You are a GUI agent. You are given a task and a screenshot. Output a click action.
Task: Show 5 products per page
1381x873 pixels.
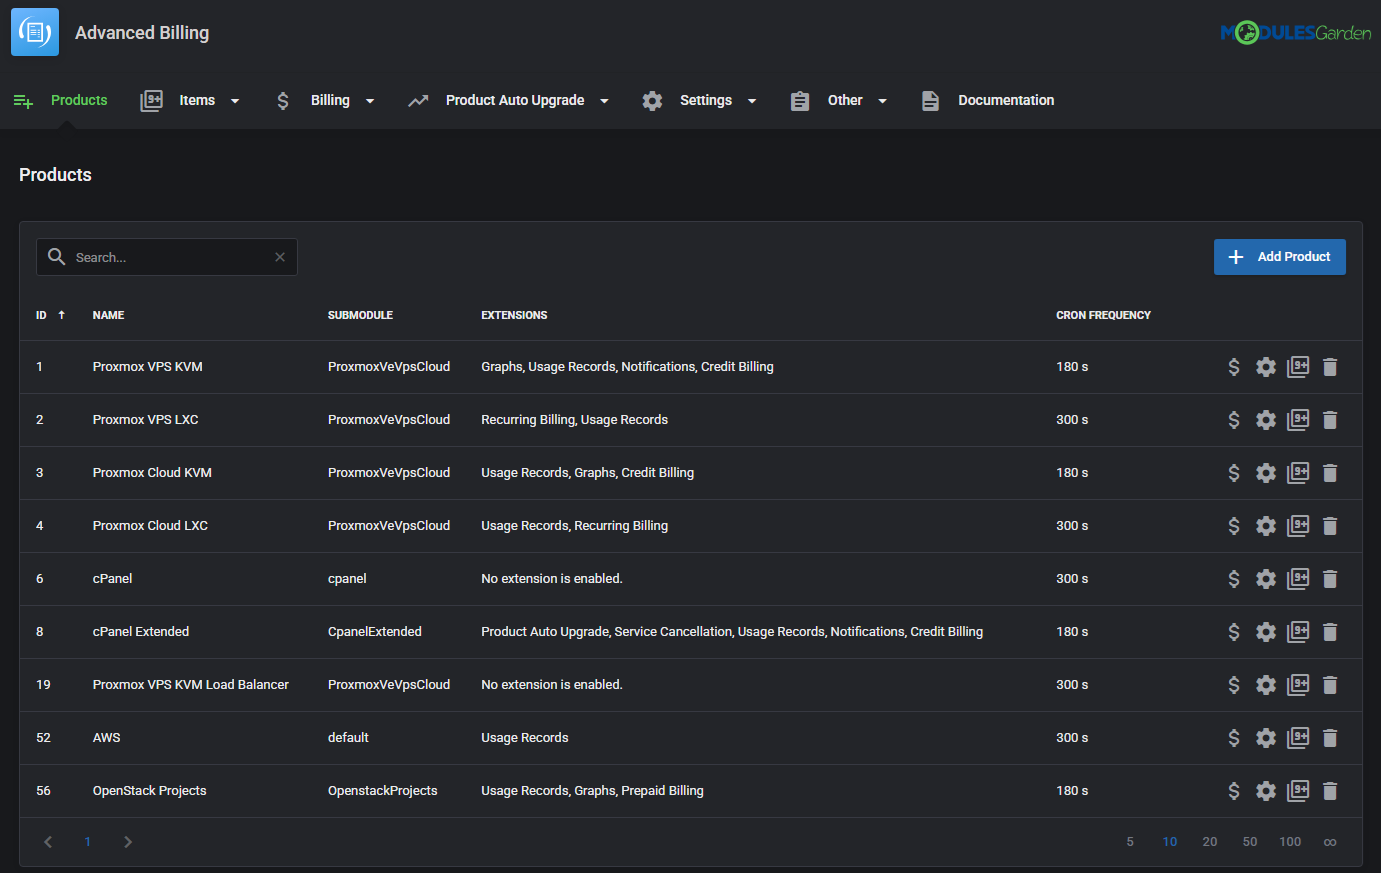1130,842
